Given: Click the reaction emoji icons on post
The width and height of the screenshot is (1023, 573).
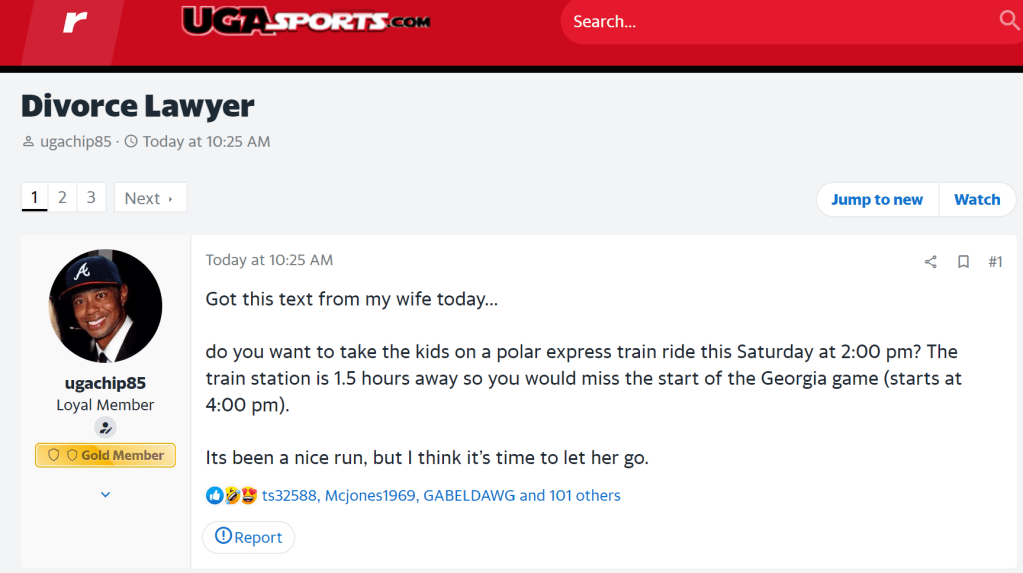Looking at the screenshot, I should (x=232, y=495).
